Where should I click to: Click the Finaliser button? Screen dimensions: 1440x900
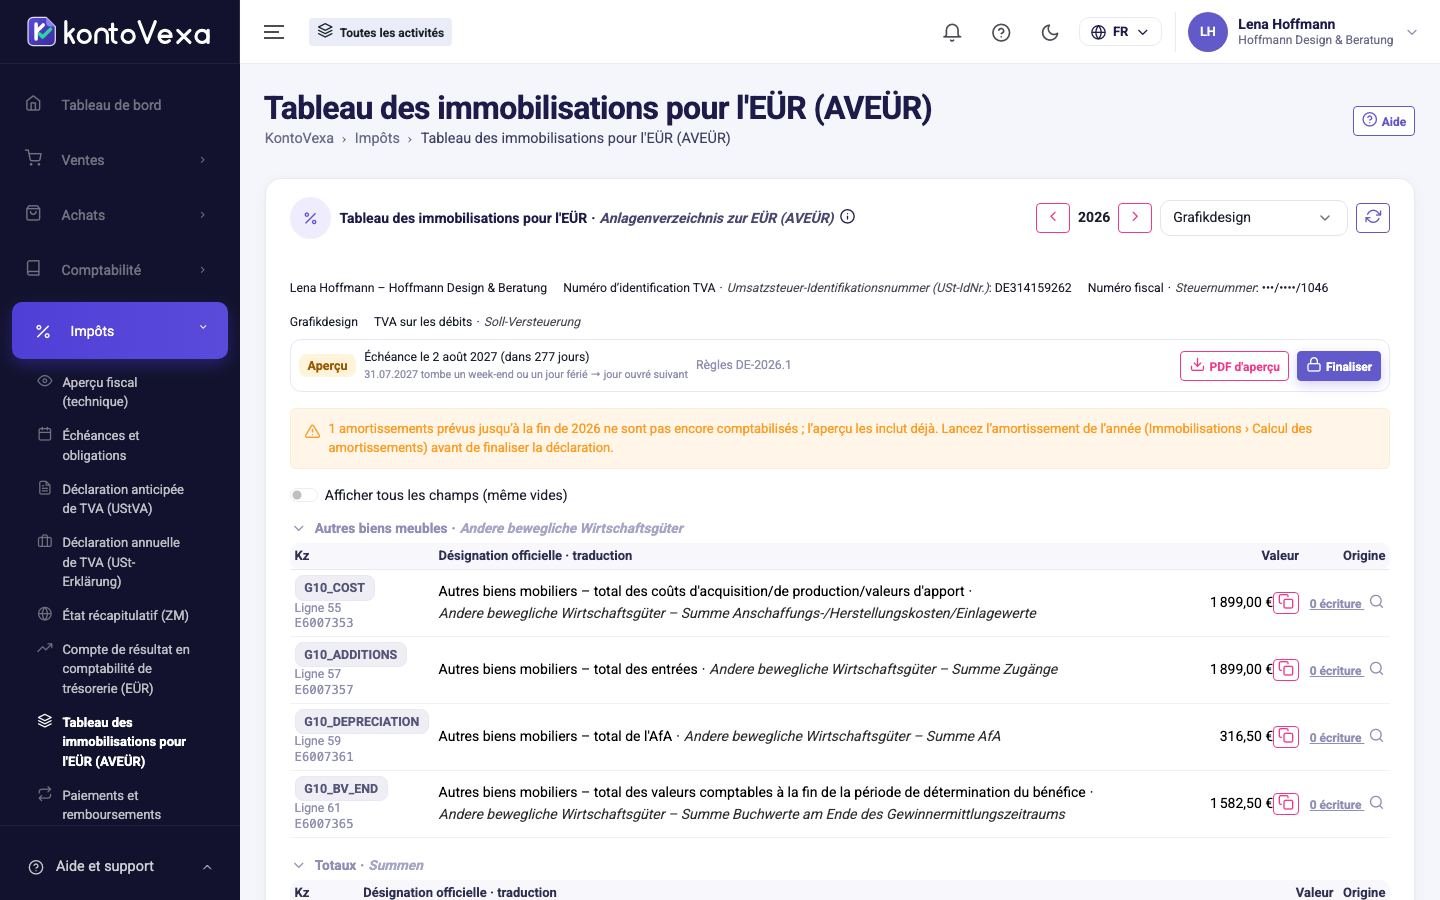[1339, 366]
